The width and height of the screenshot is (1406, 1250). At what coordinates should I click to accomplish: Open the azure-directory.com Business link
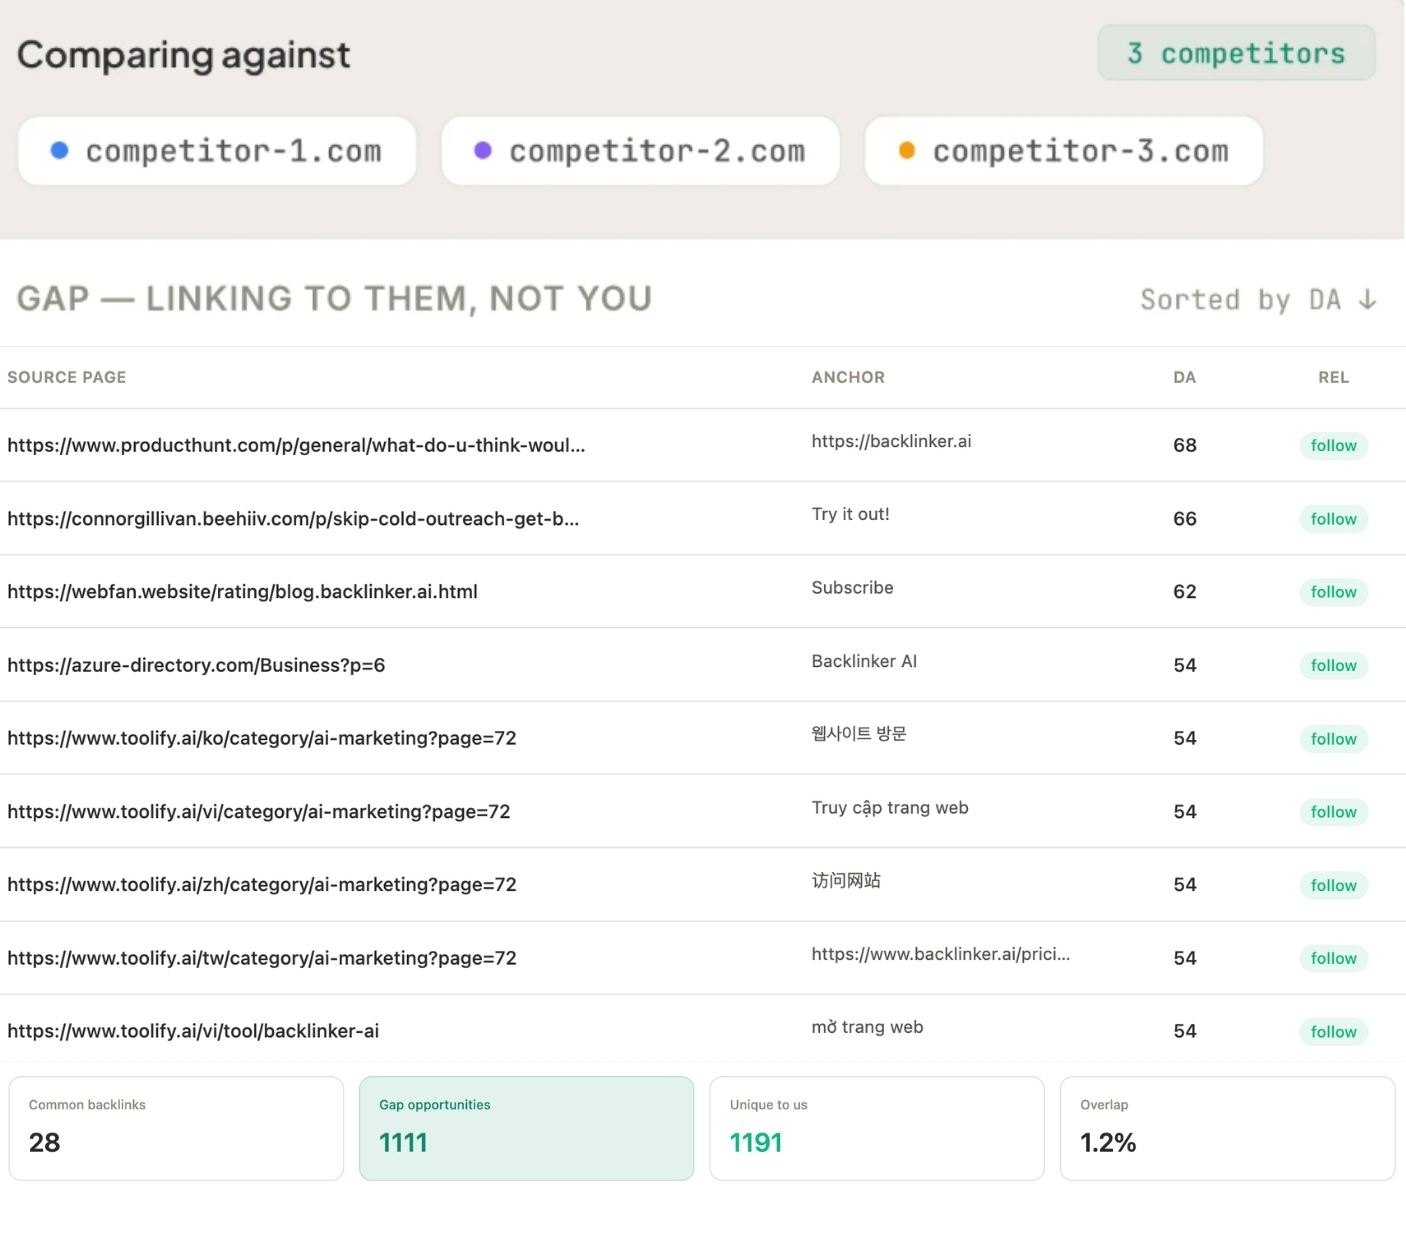pyautogui.click(x=196, y=665)
